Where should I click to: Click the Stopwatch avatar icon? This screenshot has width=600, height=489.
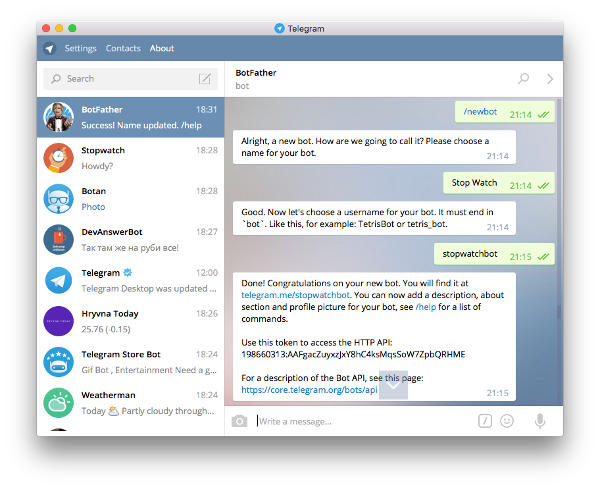click(x=59, y=158)
